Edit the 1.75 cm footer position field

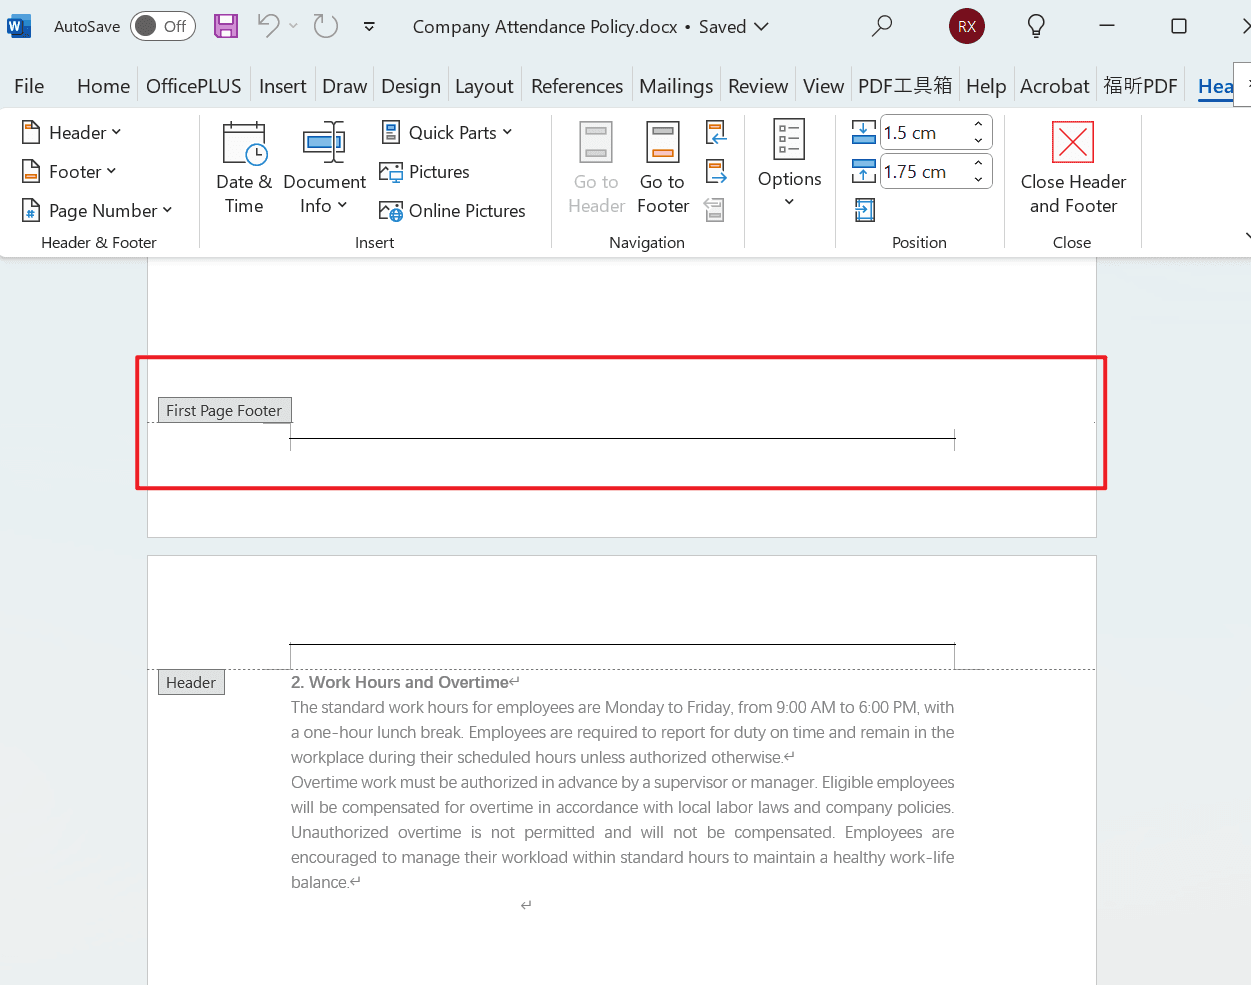(923, 171)
